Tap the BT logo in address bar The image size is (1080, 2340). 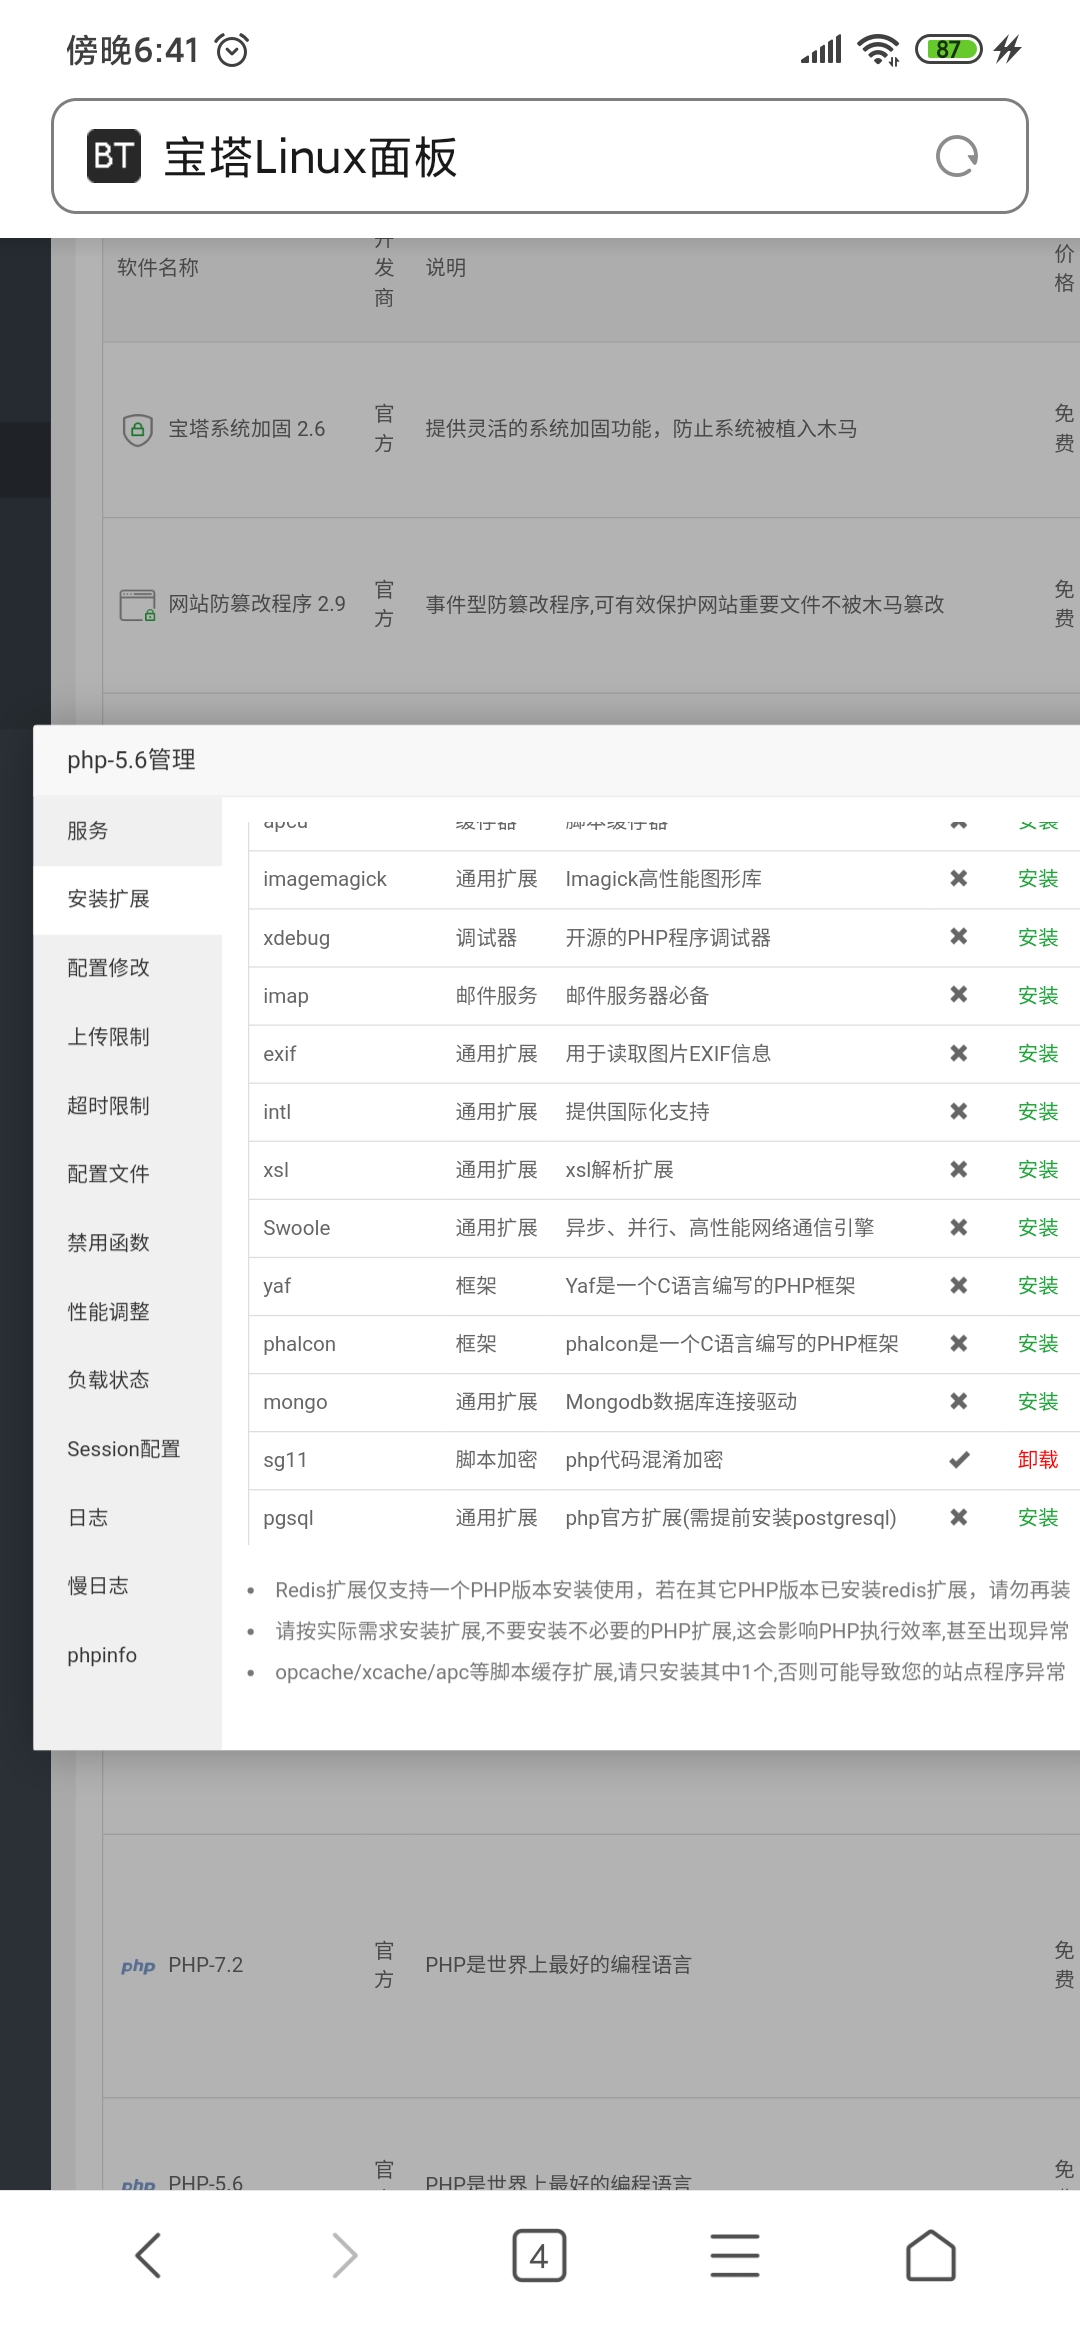[x=113, y=156]
